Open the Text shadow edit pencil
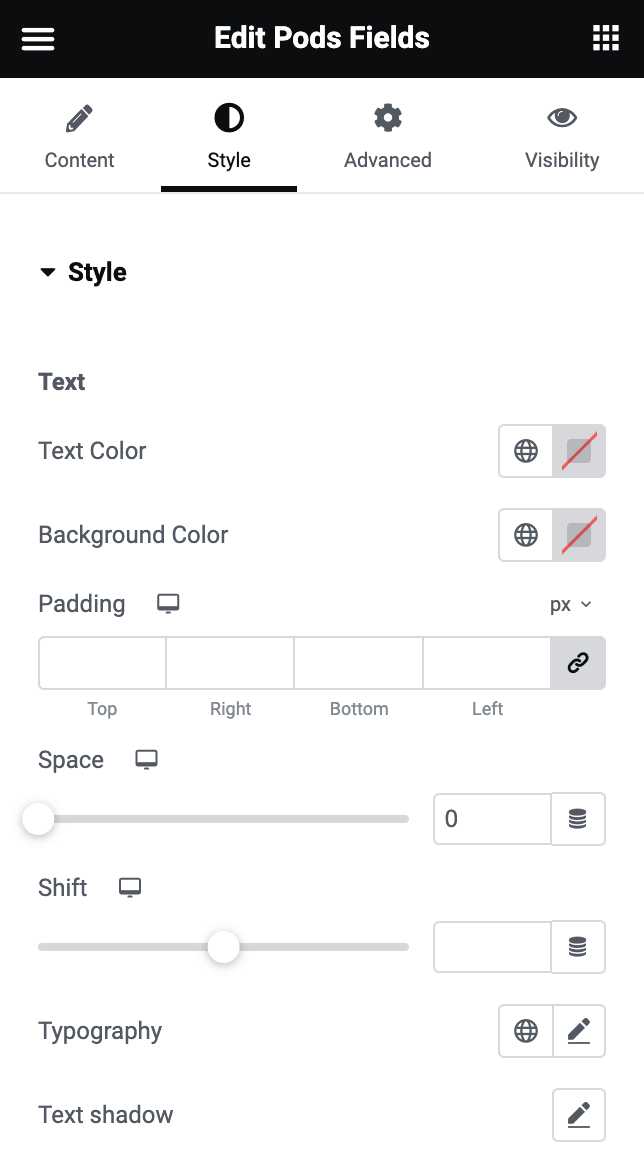Screen dimensions: 644x1162 tap(579, 1115)
